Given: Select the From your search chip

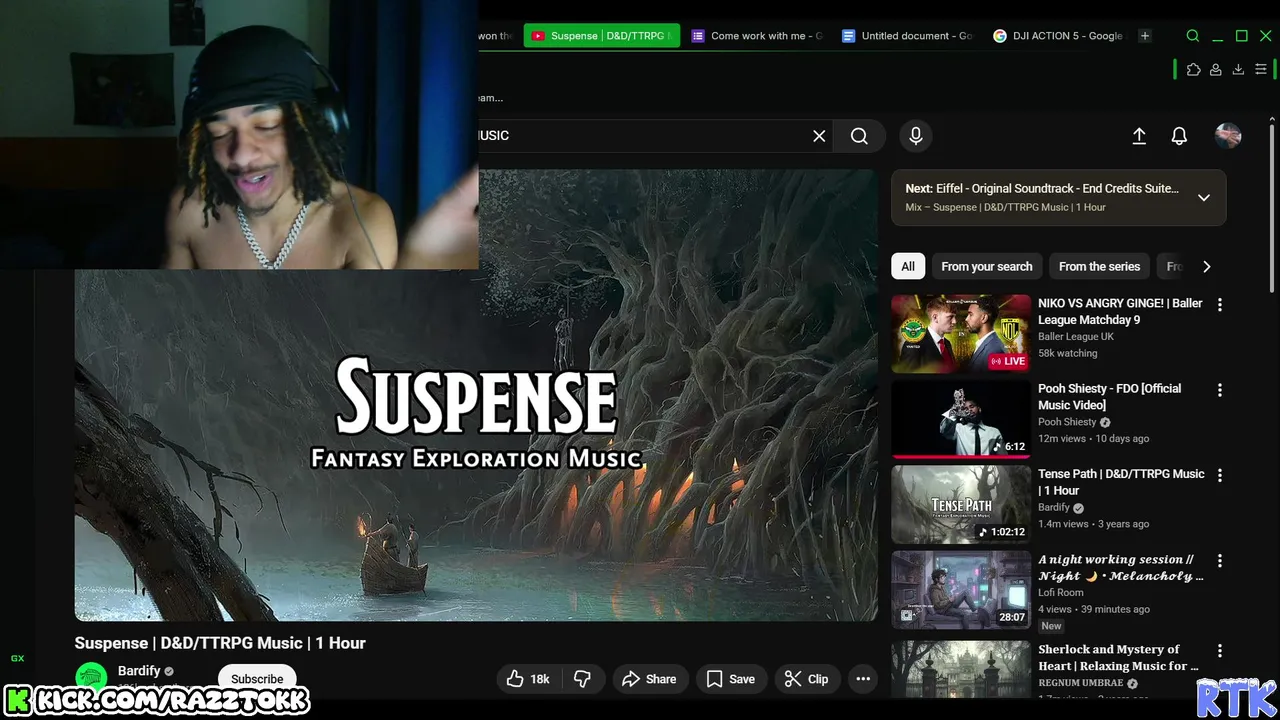Looking at the screenshot, I should coord(986,266).
